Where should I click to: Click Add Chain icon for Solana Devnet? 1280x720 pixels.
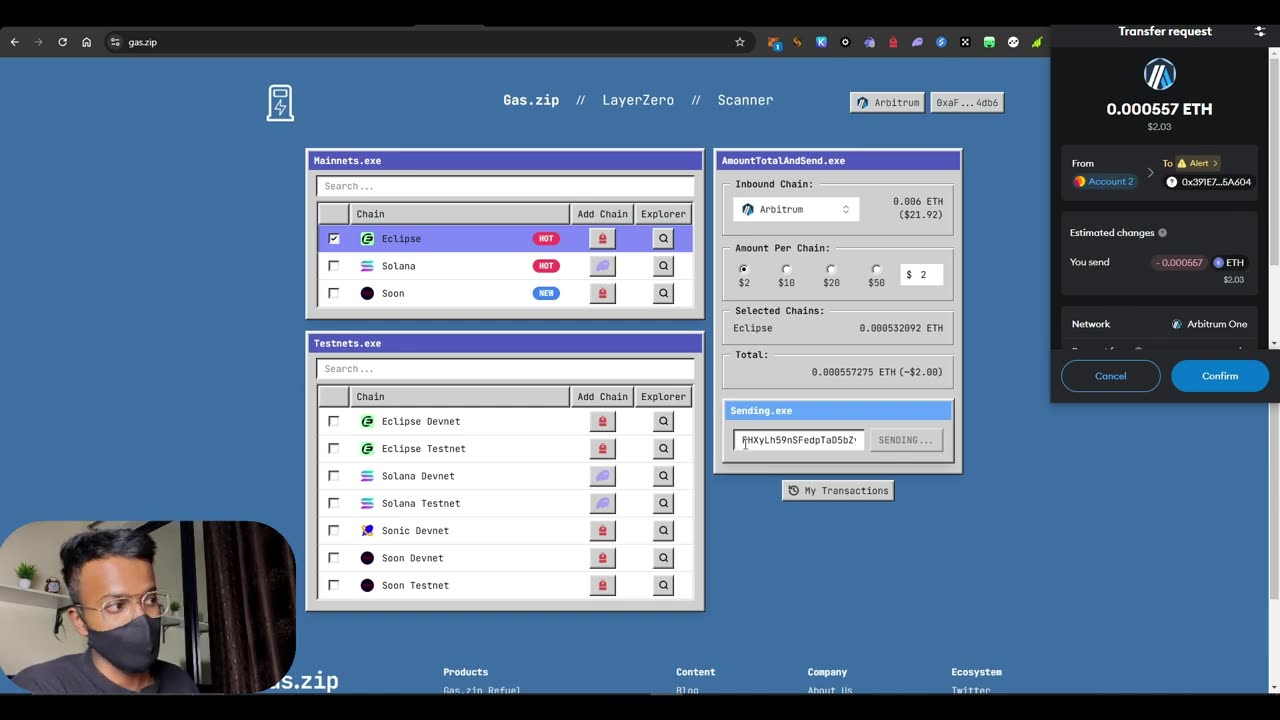click(x=602, y=476)
